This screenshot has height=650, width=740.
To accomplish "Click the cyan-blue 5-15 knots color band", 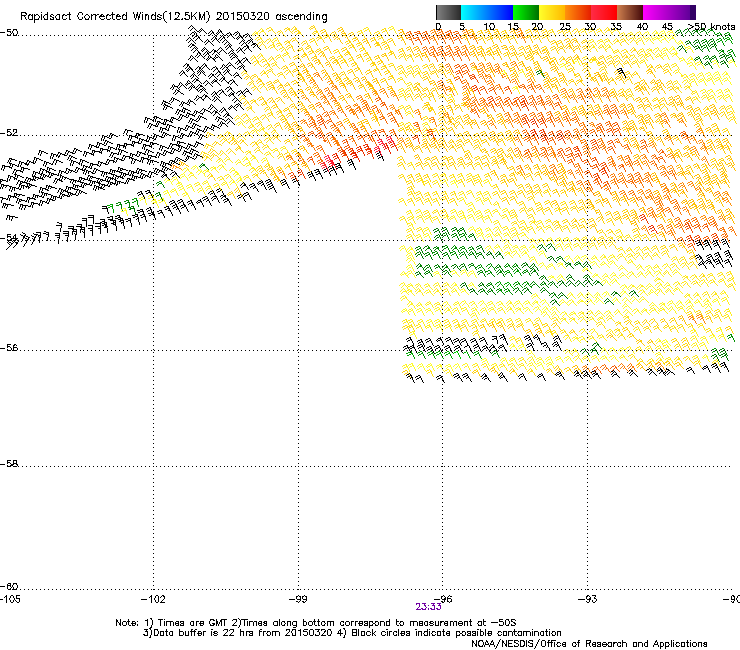I will click(x=487, y=12).
